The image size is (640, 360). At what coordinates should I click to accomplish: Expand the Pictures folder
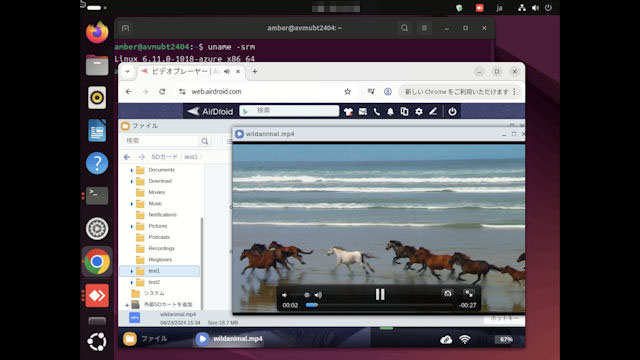click(131, 226)
